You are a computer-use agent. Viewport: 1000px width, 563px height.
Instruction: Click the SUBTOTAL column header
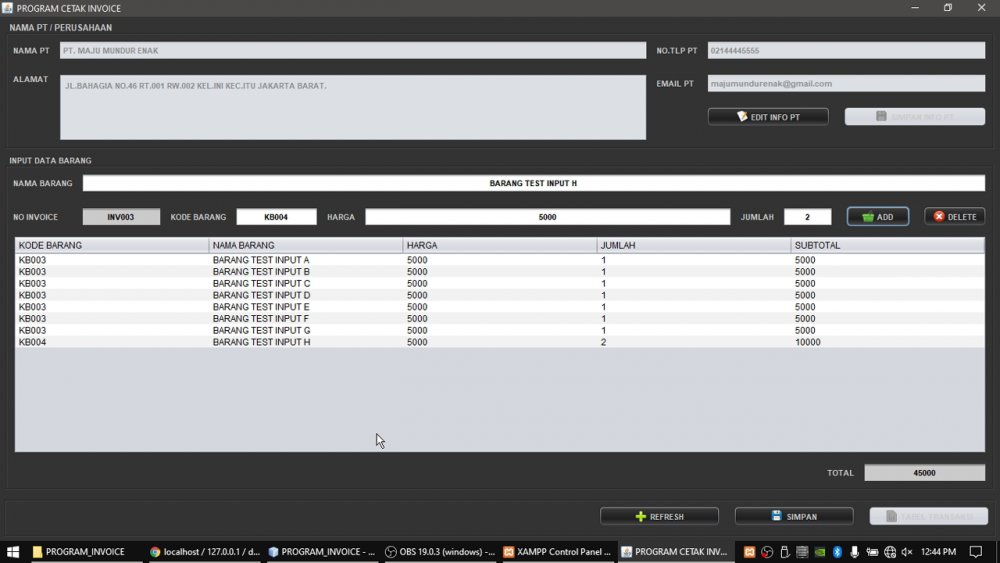point(886,245)
